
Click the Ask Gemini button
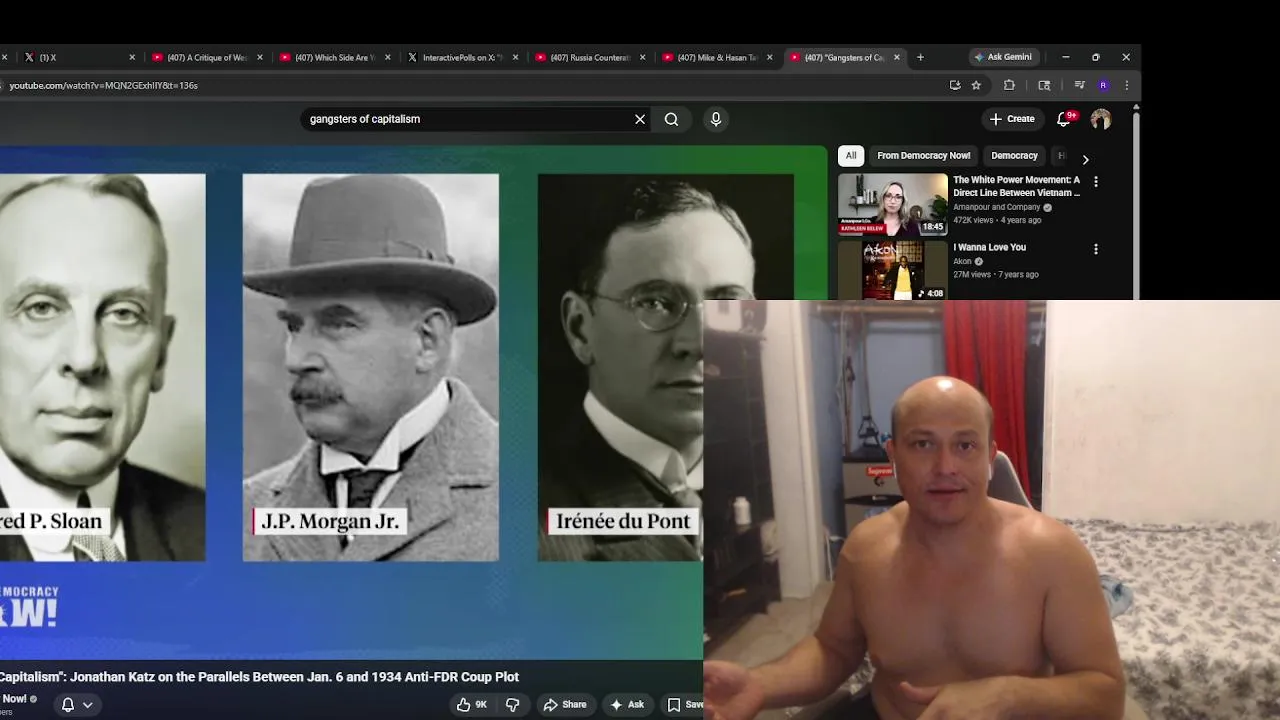pyautogui.click(x=1003, y=57)
